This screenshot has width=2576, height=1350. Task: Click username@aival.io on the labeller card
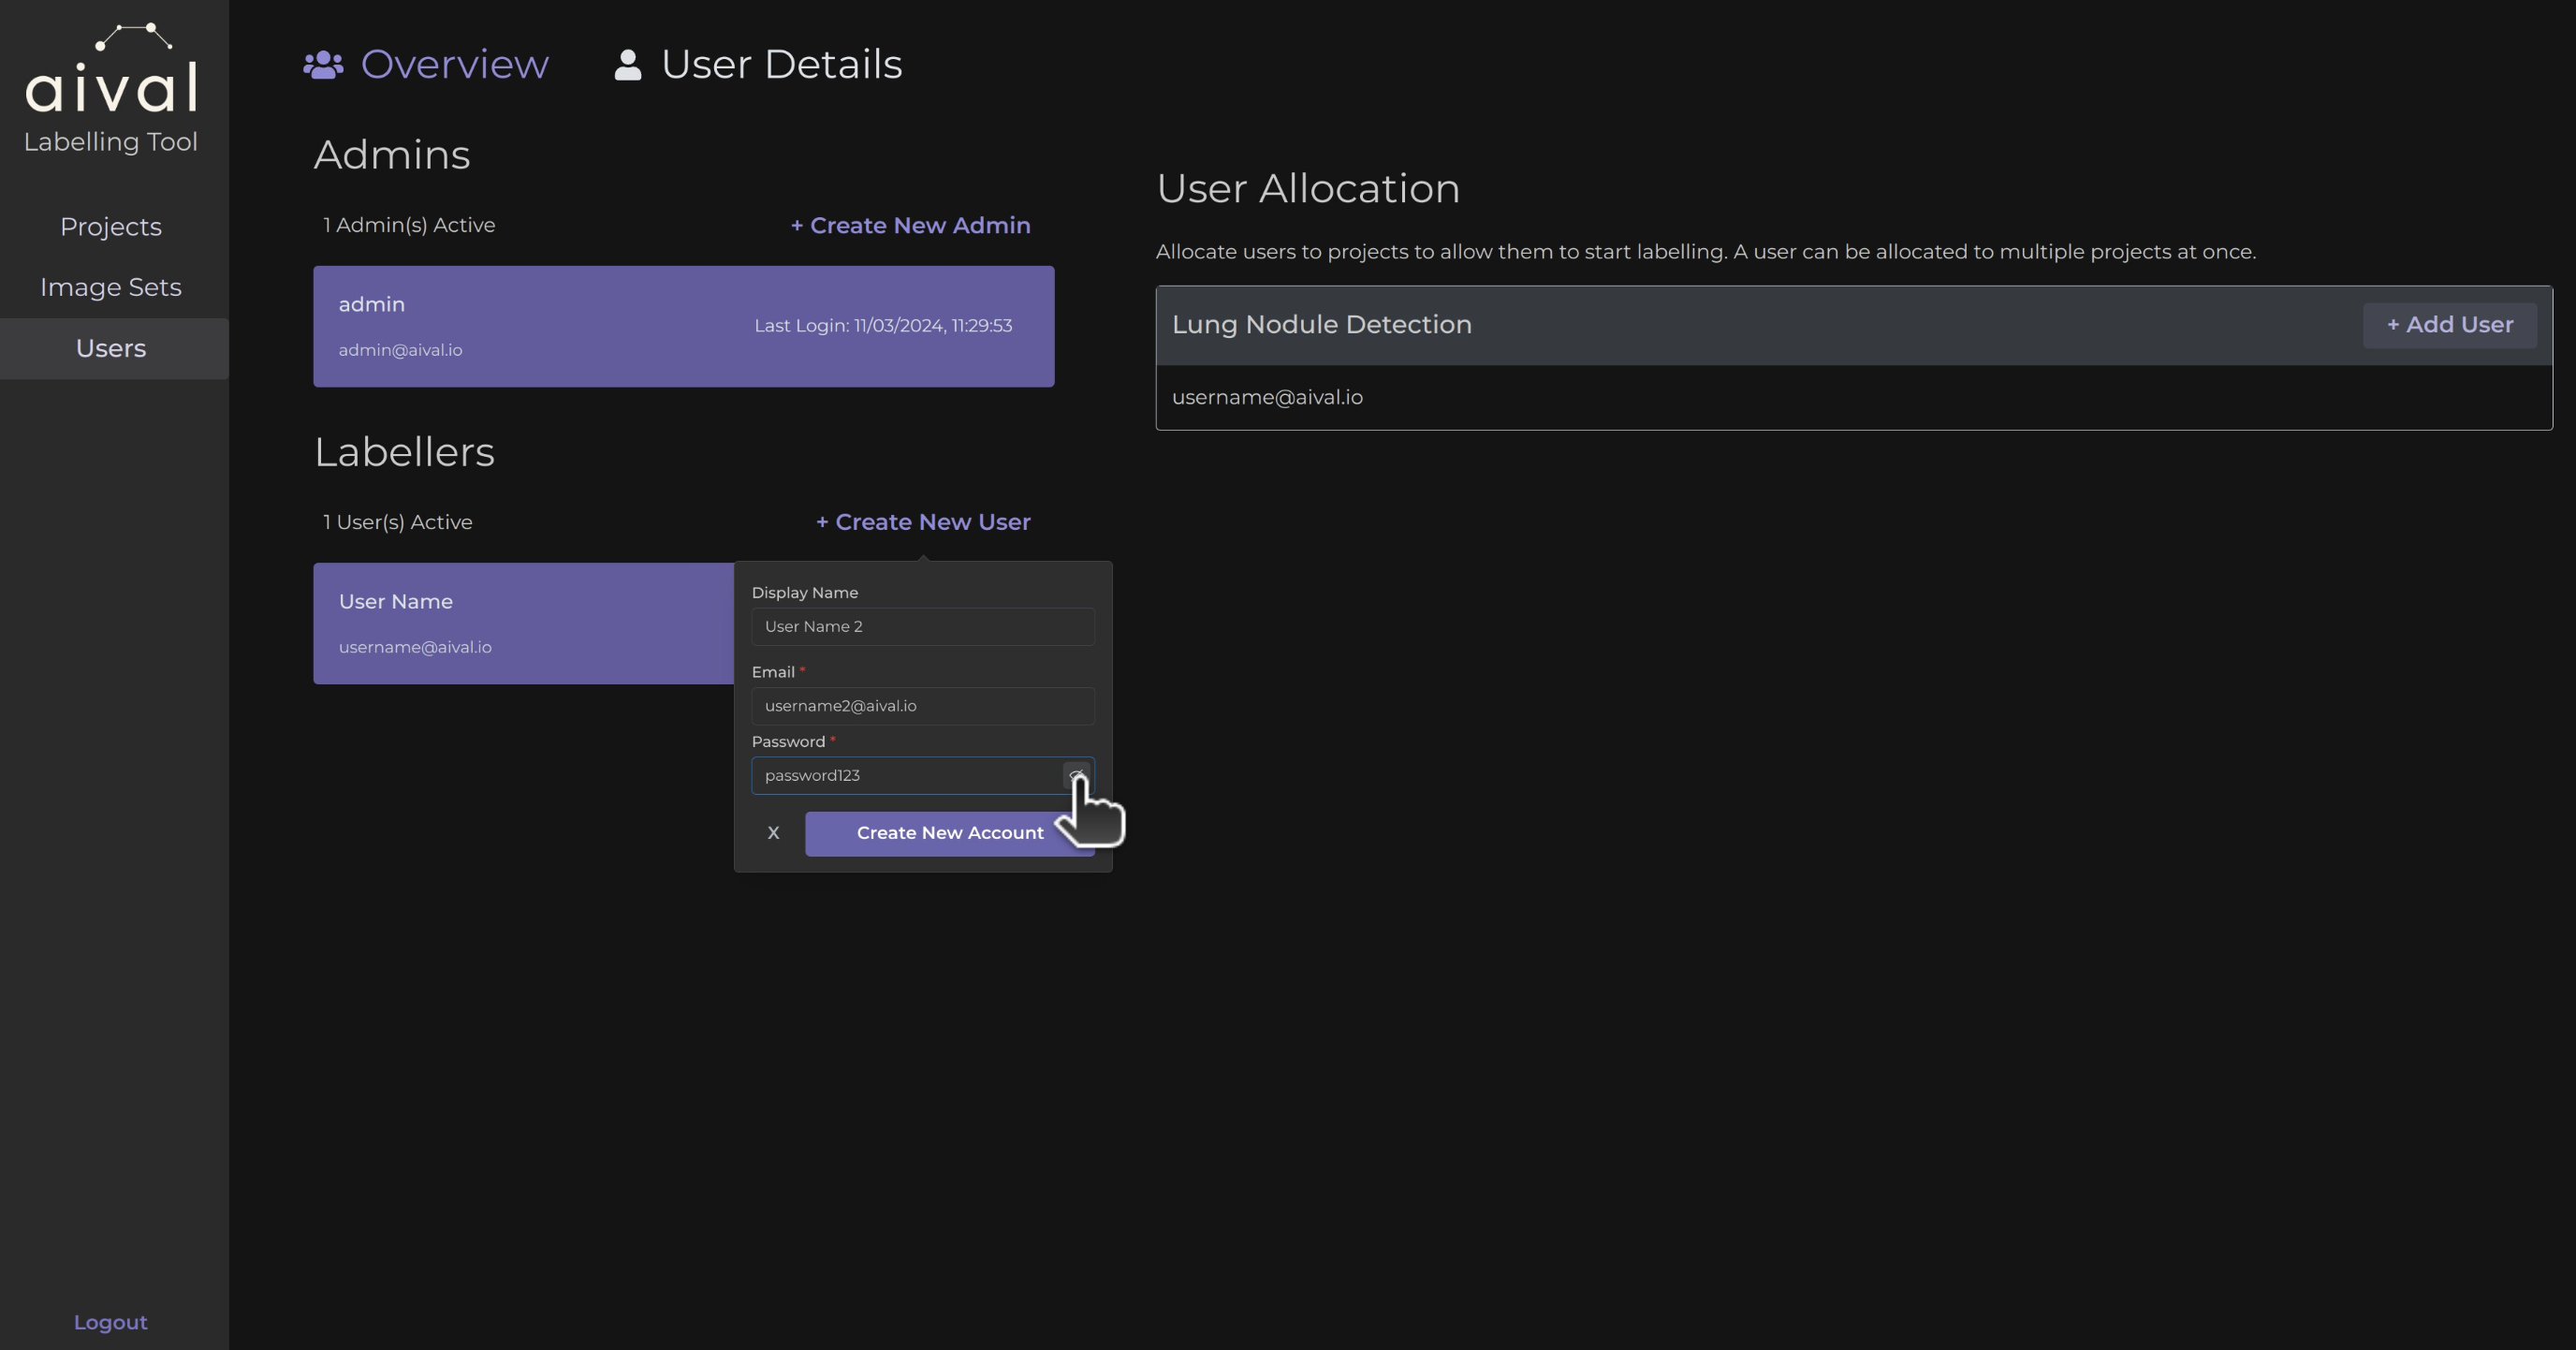415,647
